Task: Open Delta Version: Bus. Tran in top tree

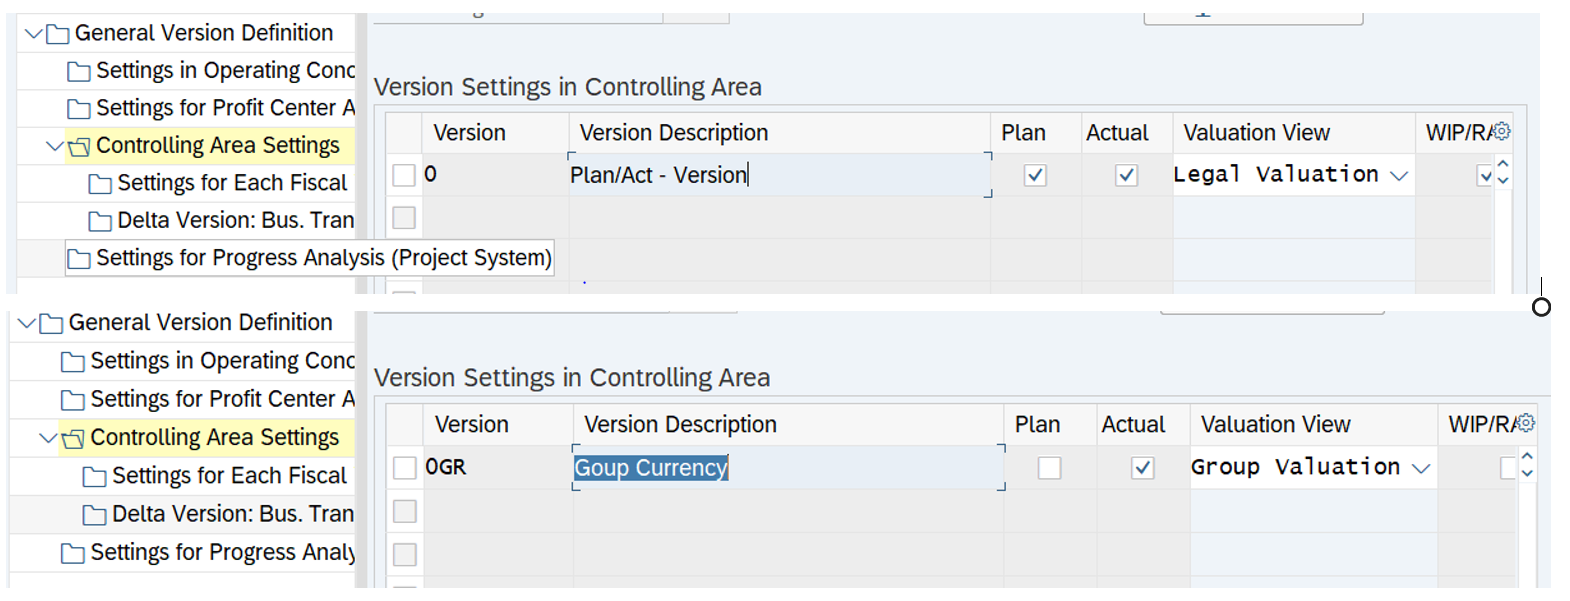Action: coord(235,220)
